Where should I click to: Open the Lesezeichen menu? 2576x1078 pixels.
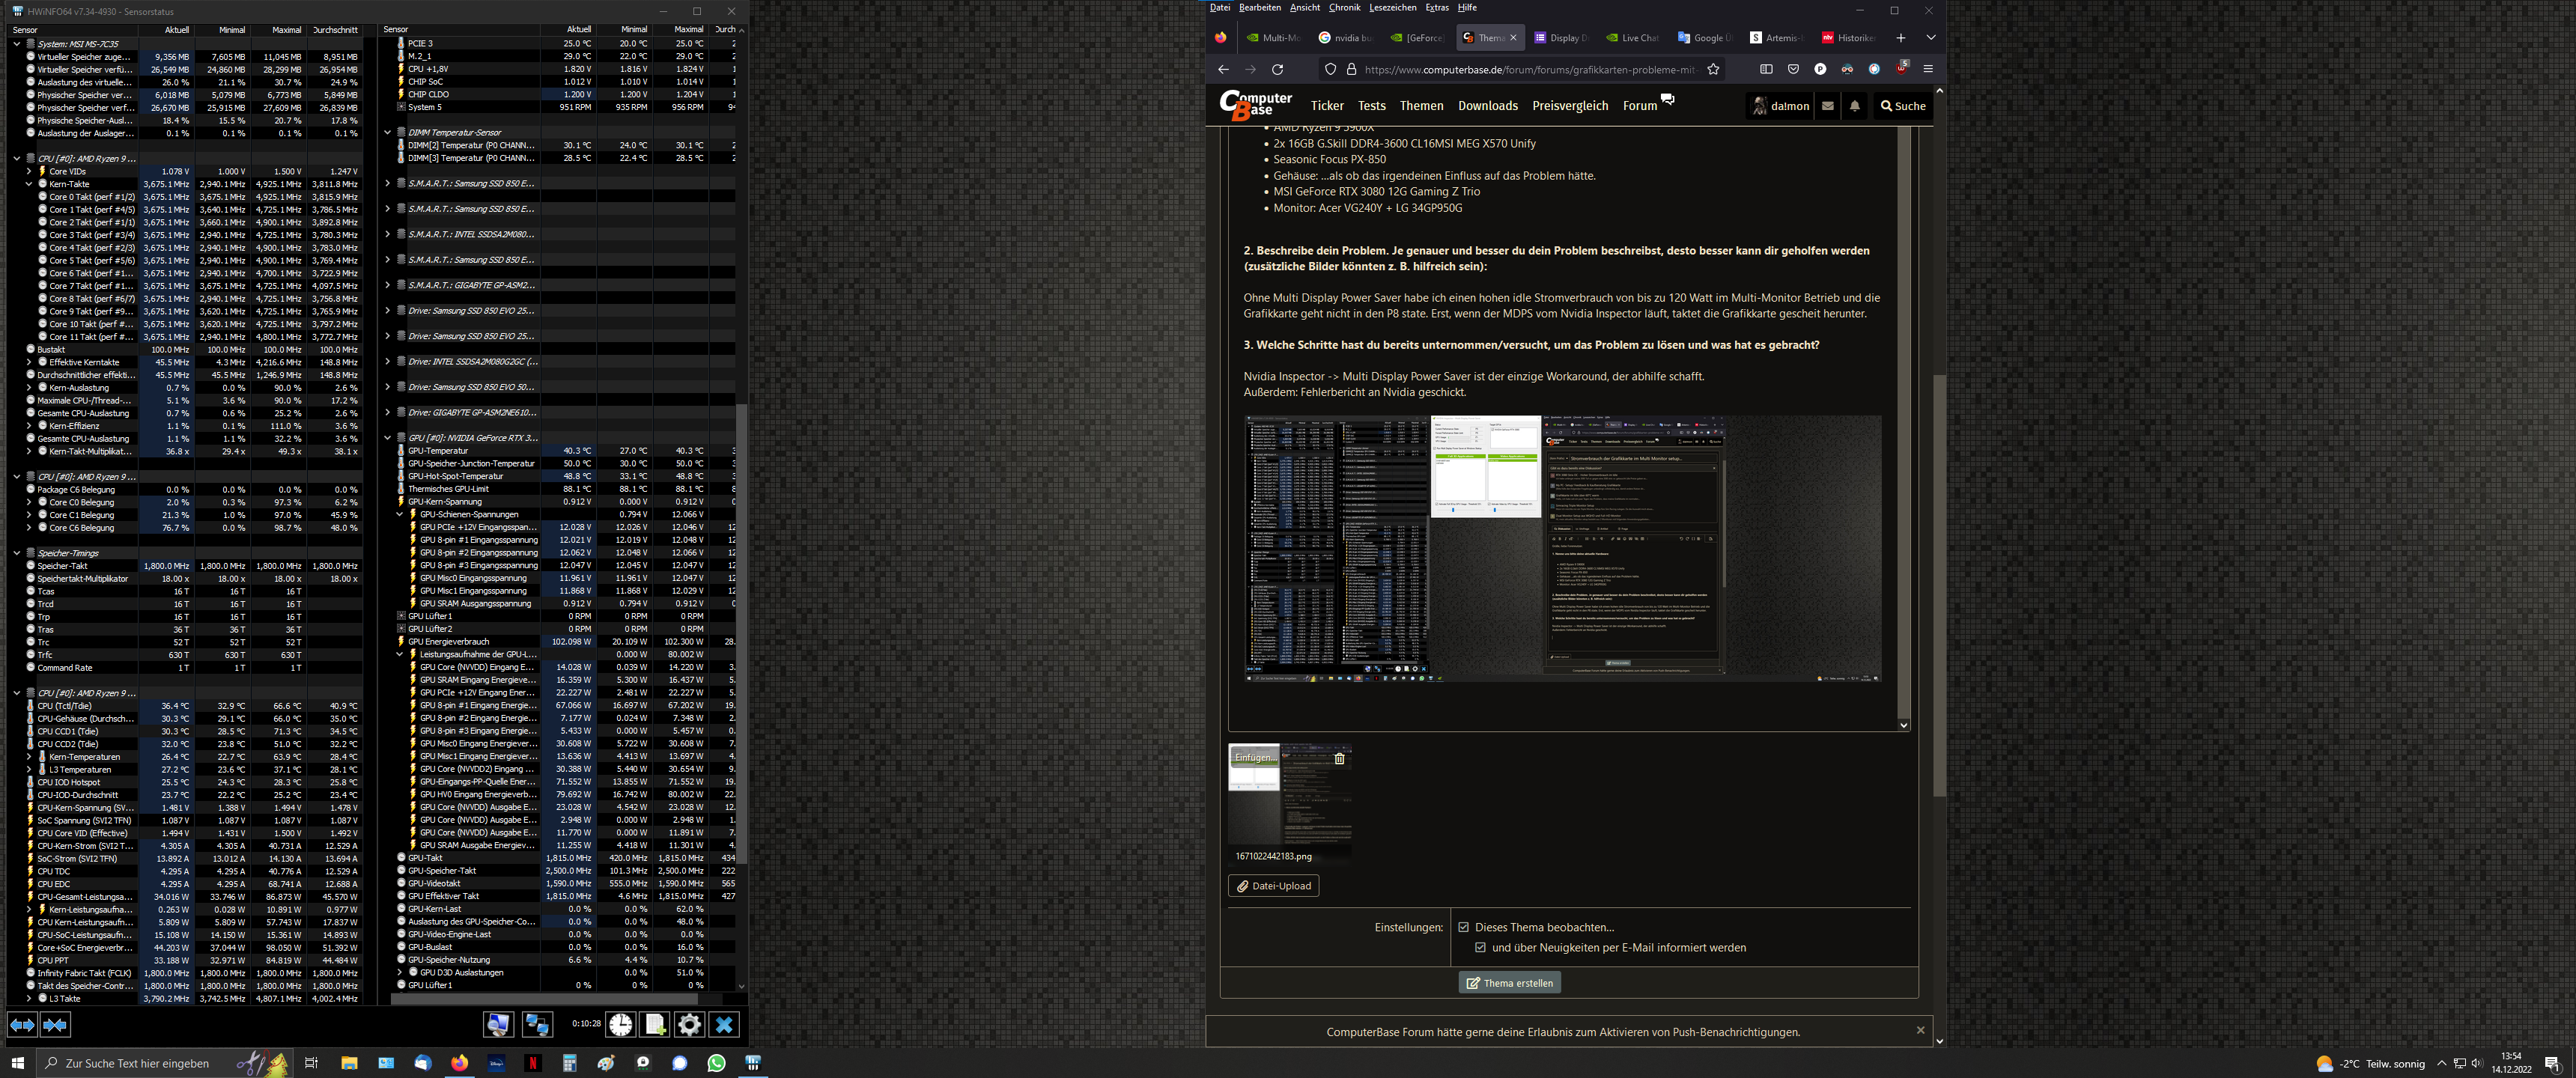click(x=1392, y=8)
